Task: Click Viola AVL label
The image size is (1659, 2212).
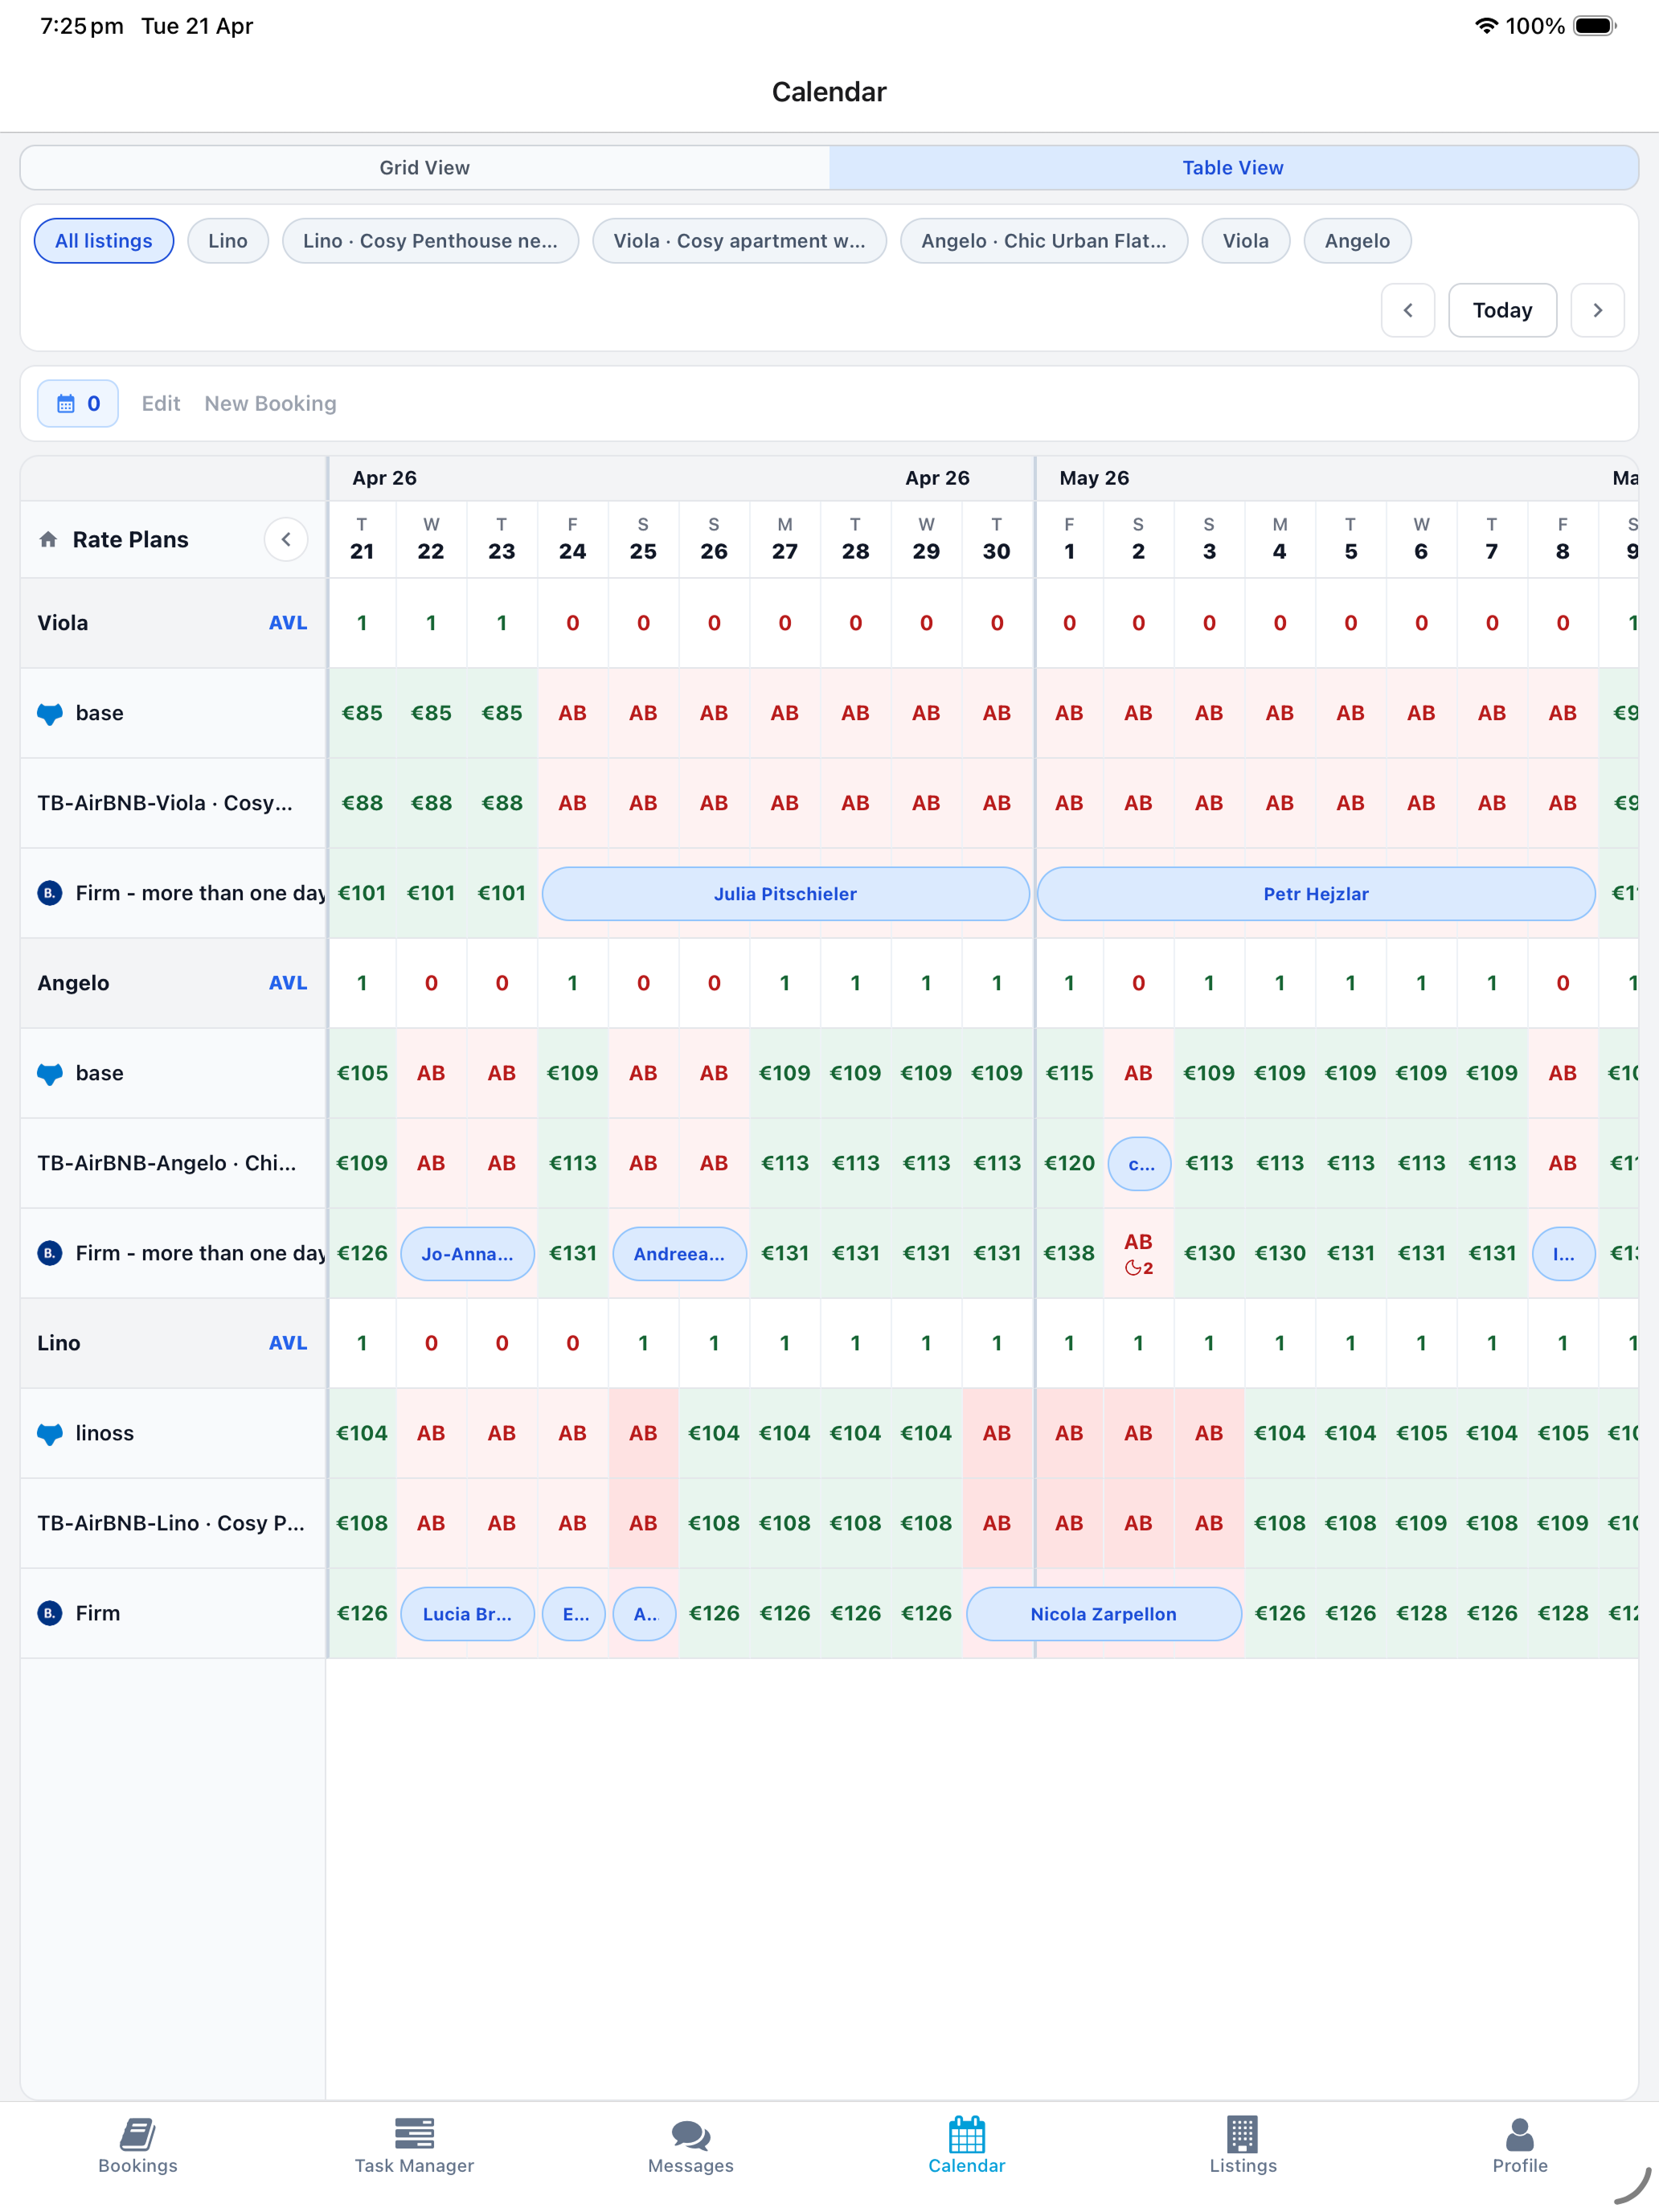Action: 288,623
